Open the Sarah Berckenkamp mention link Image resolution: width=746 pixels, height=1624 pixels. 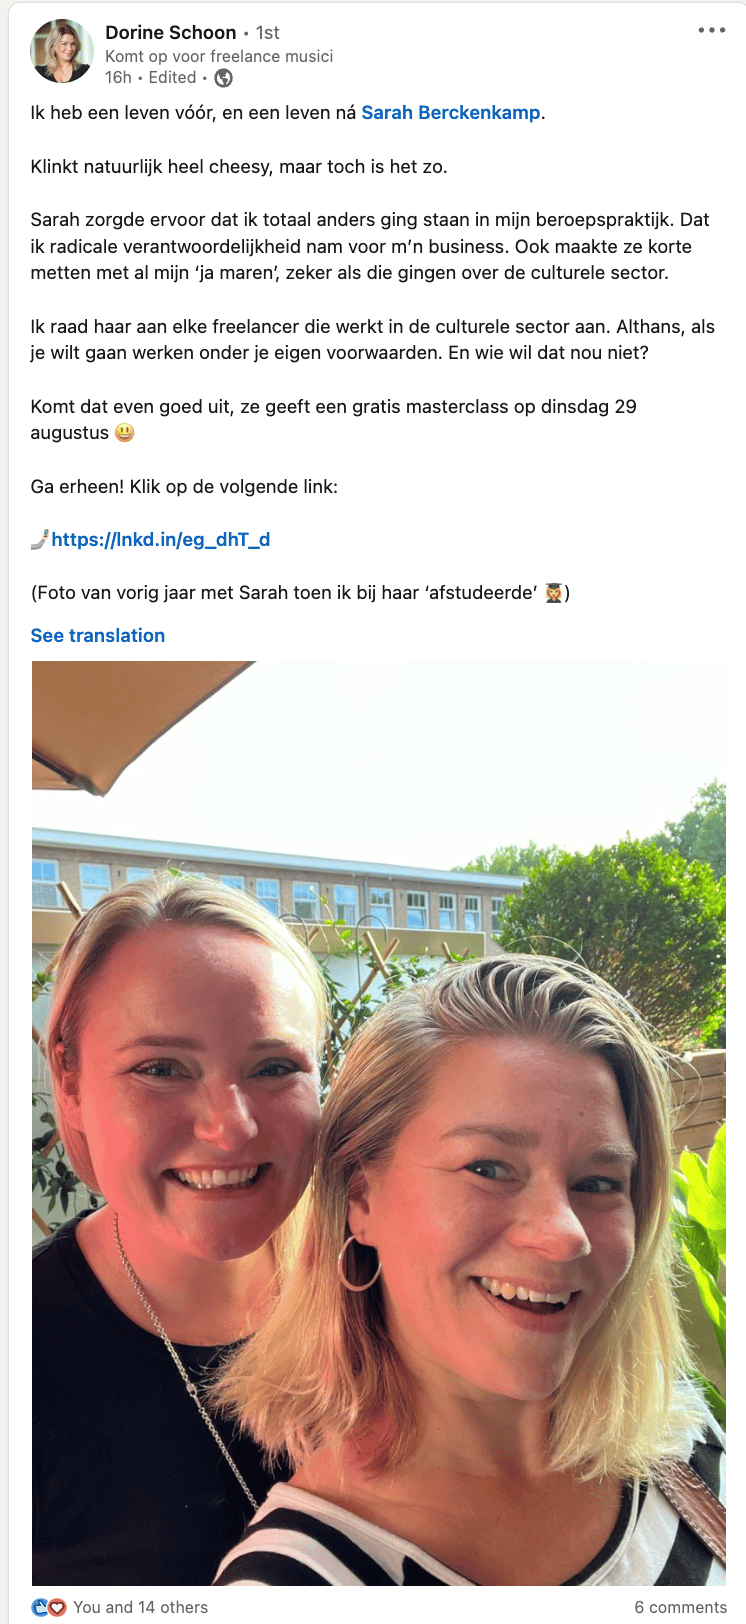click(451, 113)
